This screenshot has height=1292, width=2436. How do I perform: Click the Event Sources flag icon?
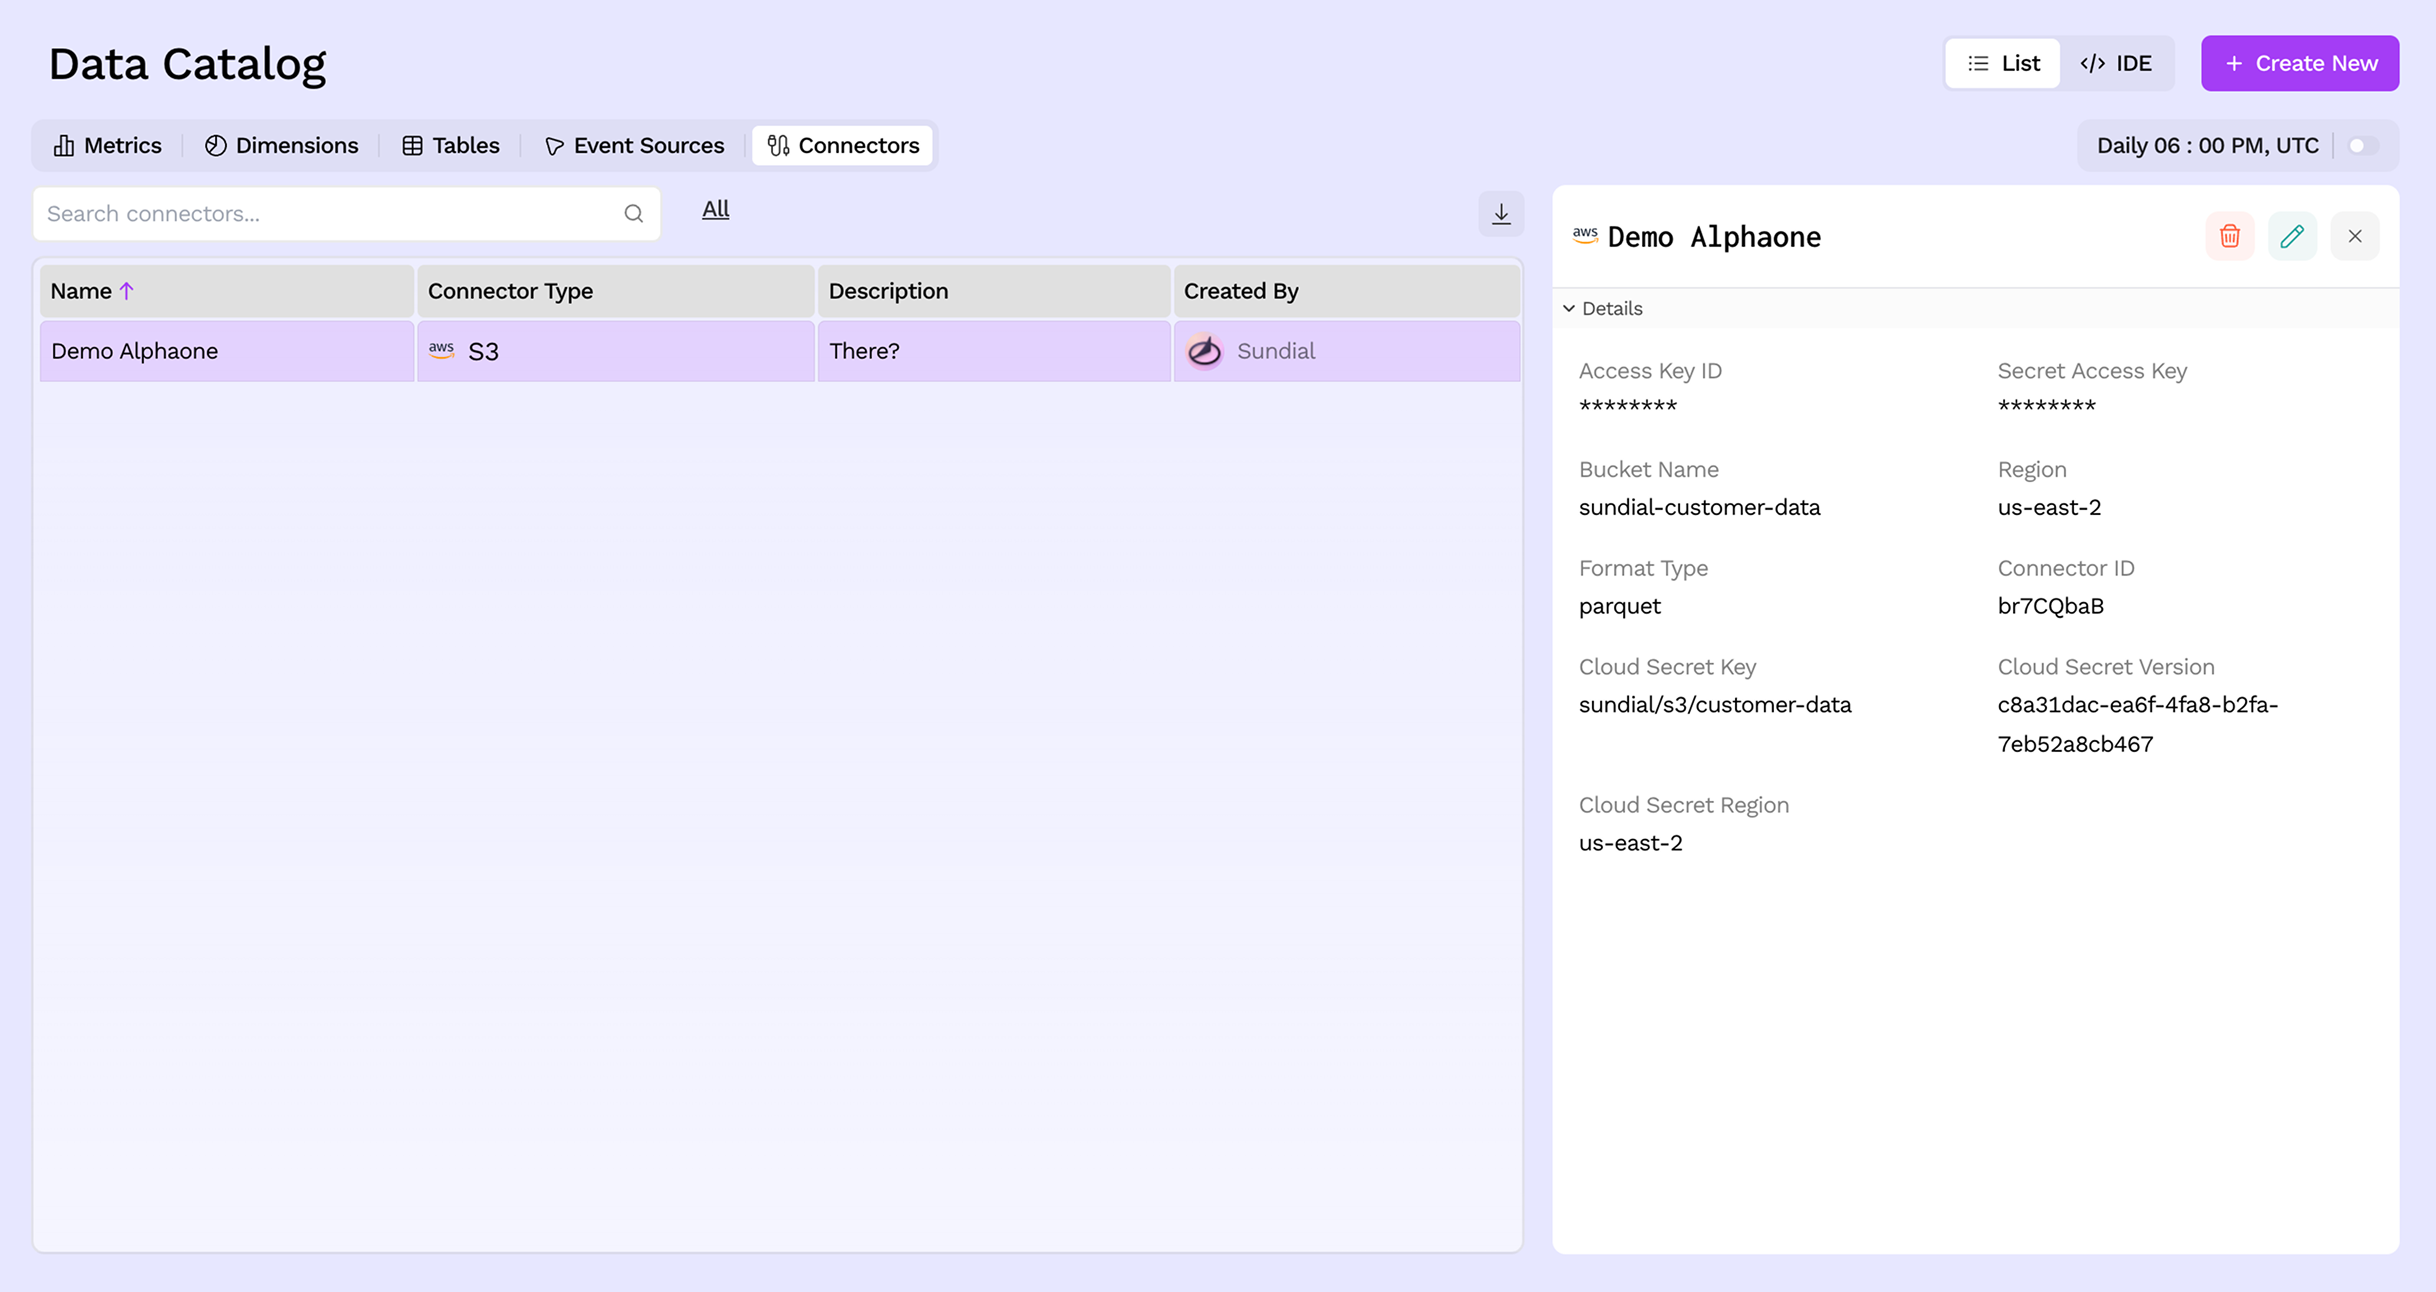[554, 145]
